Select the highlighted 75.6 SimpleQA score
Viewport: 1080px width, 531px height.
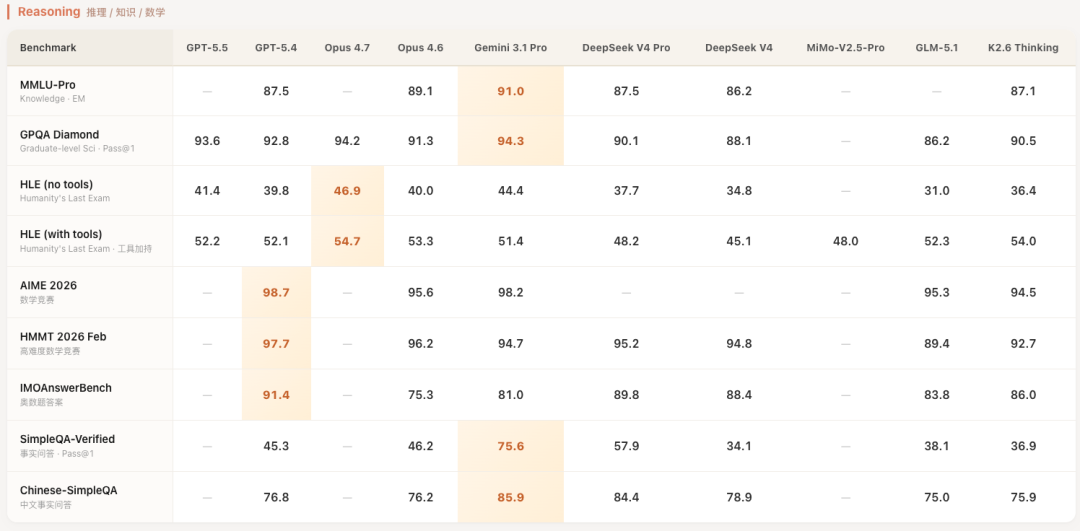511,446
